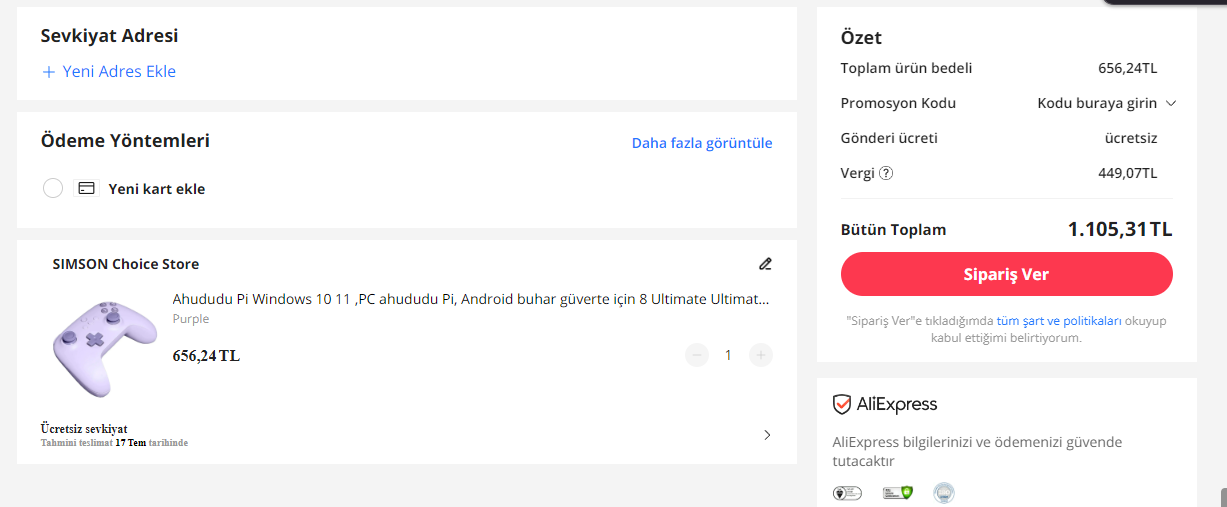Viewport: 1227px width, 507px height.
Task: Click the first oval security badge
Action: (847, 492)
